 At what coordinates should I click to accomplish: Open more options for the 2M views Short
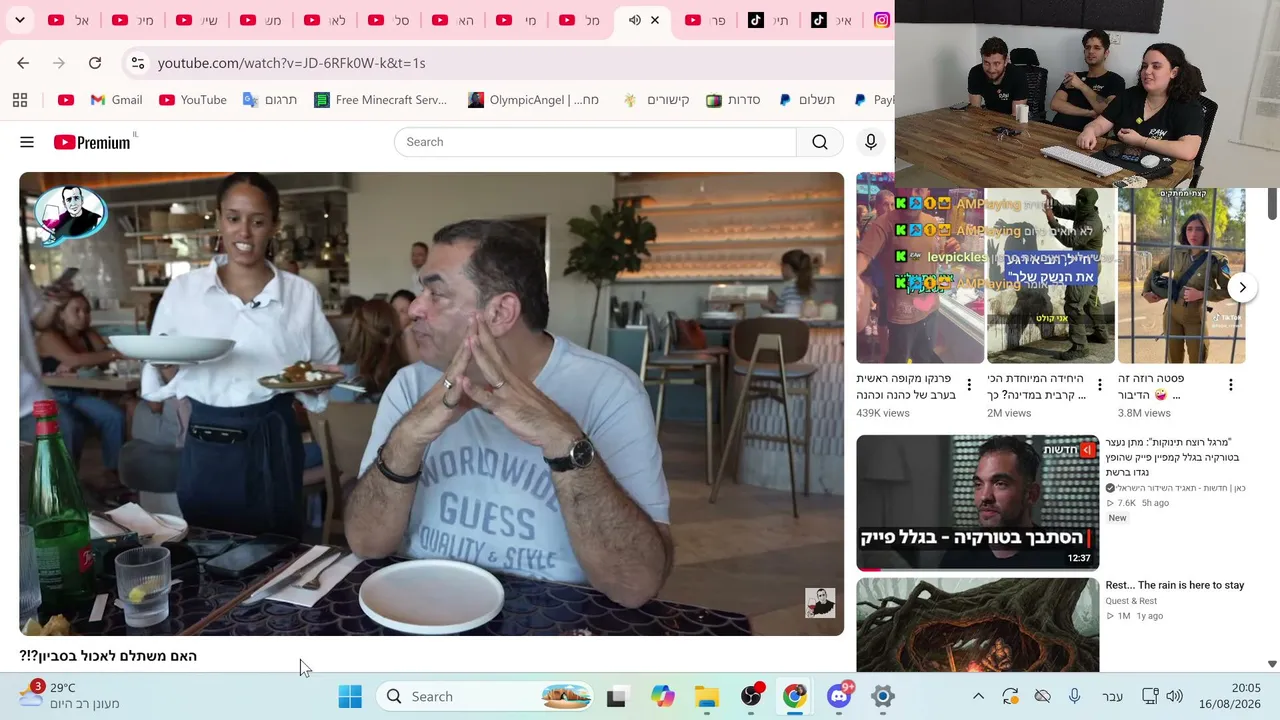pyautogui.click(x=1100, y=385)
